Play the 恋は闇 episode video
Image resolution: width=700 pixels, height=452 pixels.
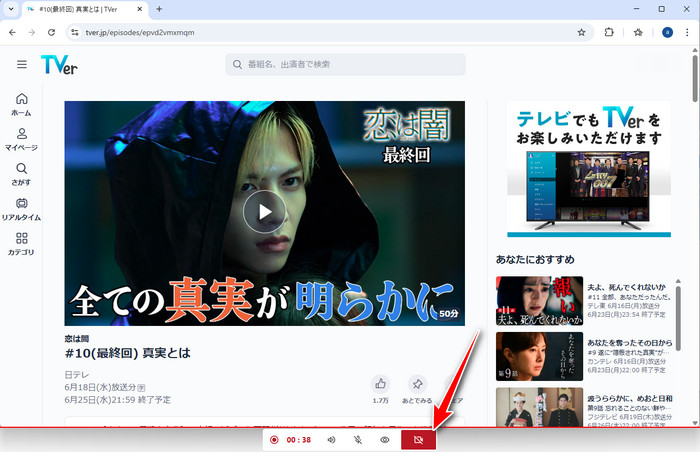point(264,212)
